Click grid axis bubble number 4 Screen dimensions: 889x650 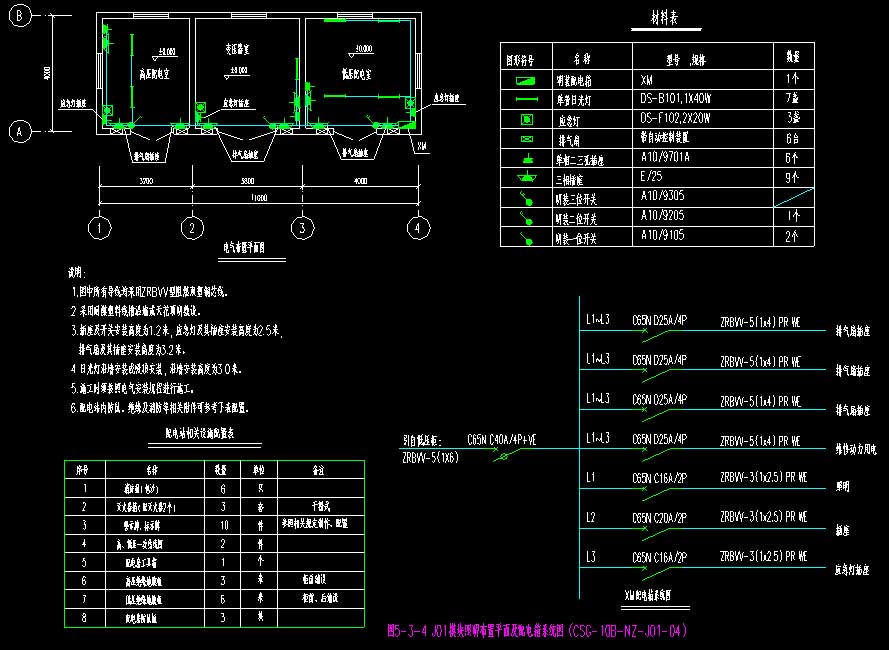(418, 228)
